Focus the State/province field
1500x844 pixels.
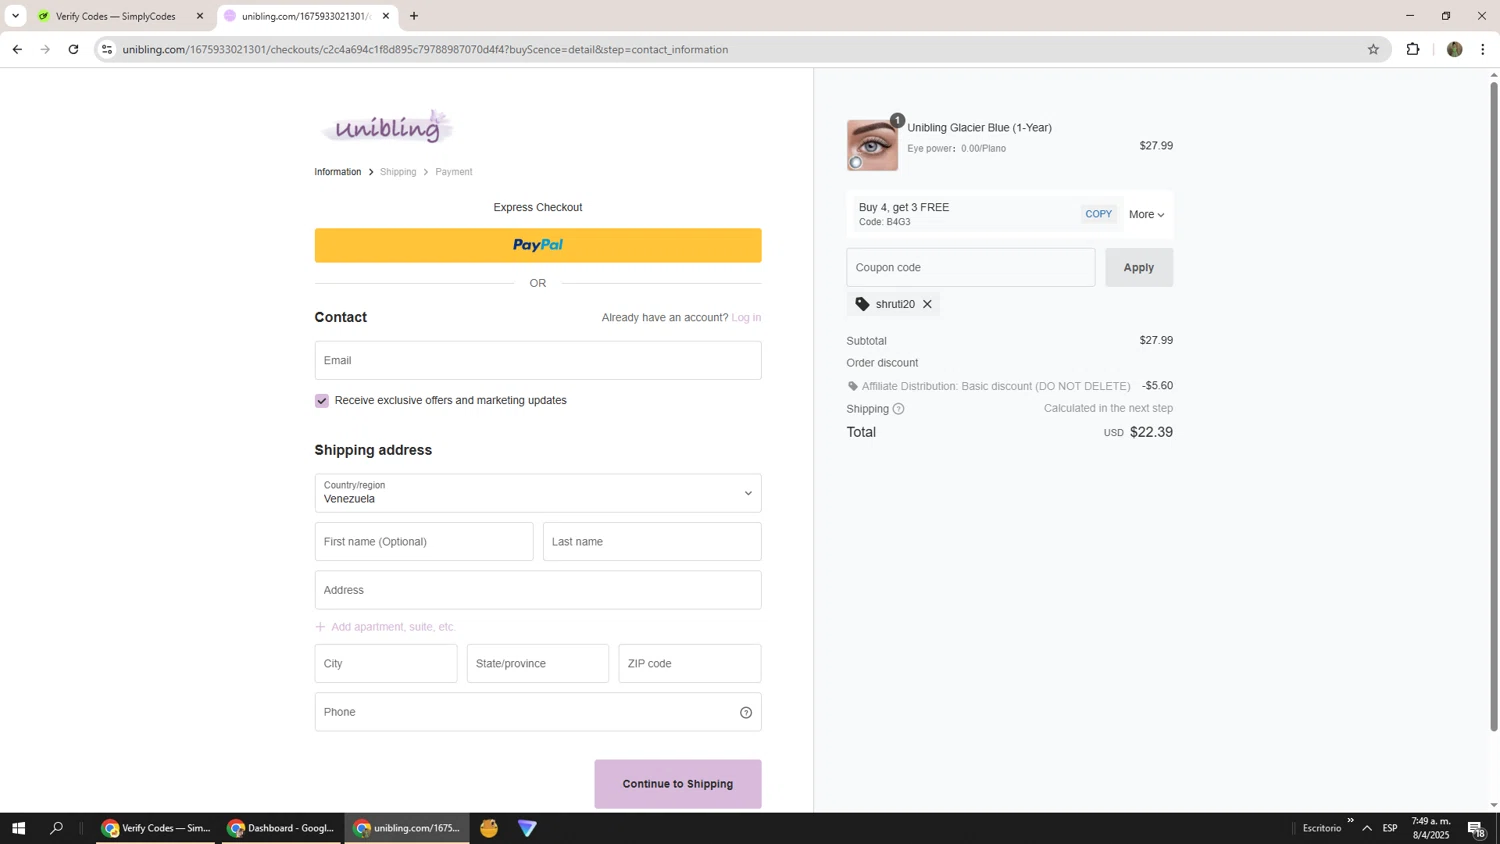[x=538, y=664]
